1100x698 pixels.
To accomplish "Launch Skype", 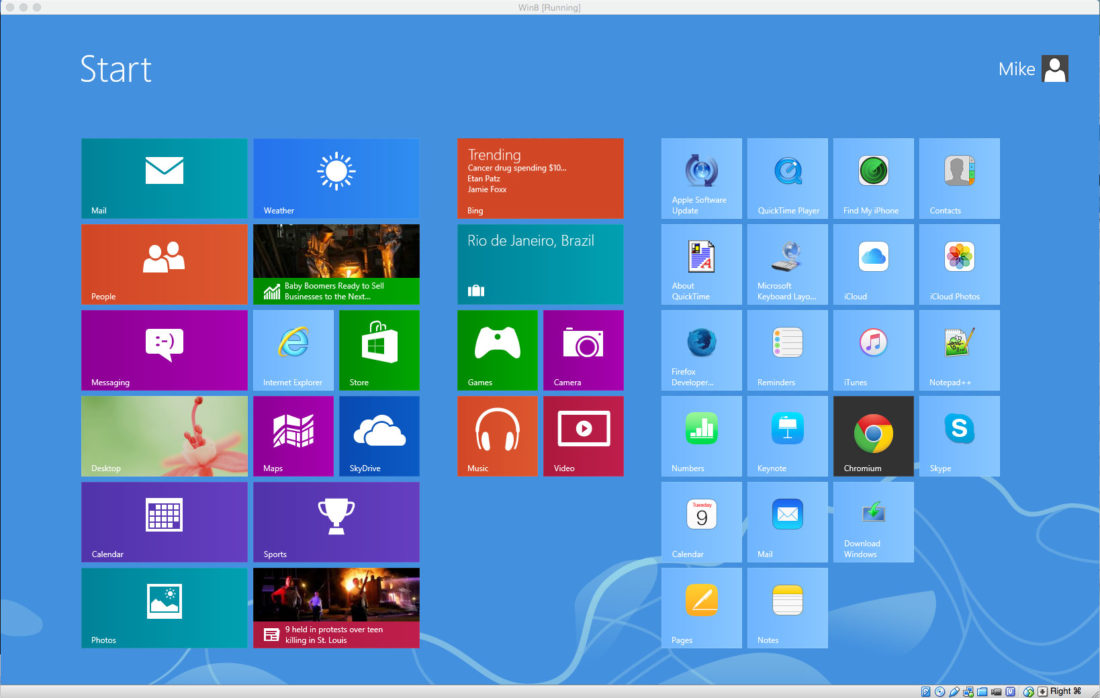I will [x=959, y=436].
